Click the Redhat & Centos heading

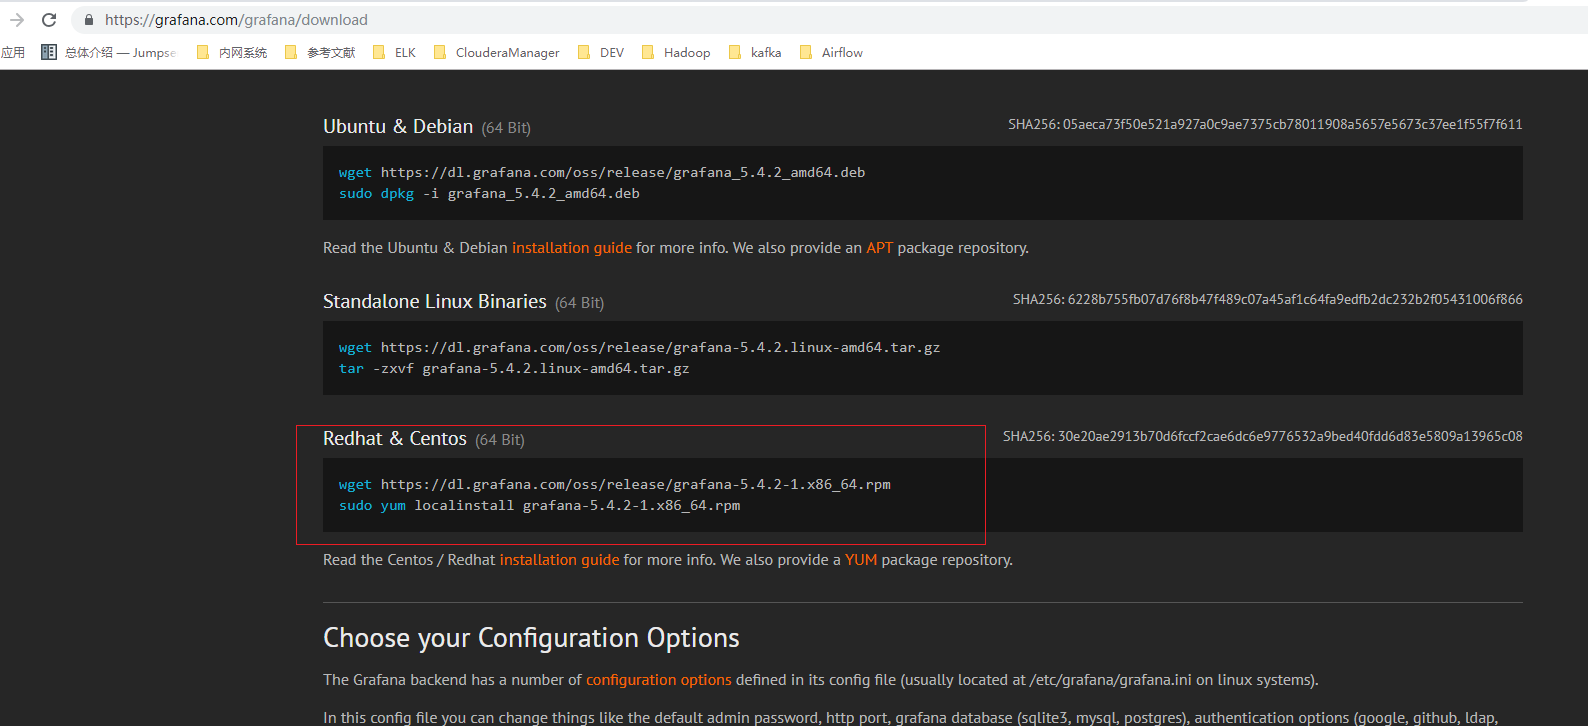(x=395, y=439)
